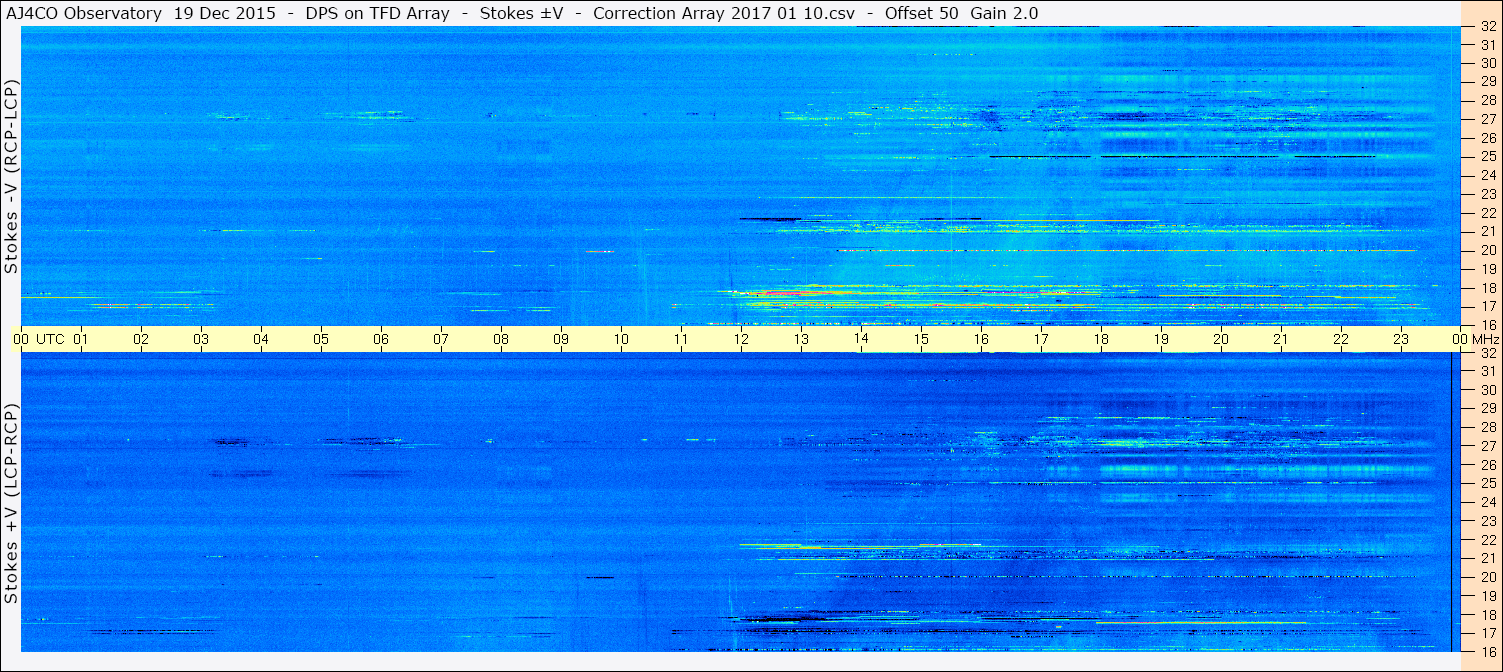Click the 23 hour tick on UTC strip
This screenshot has height=672, width=1503.
point(1401,339)
